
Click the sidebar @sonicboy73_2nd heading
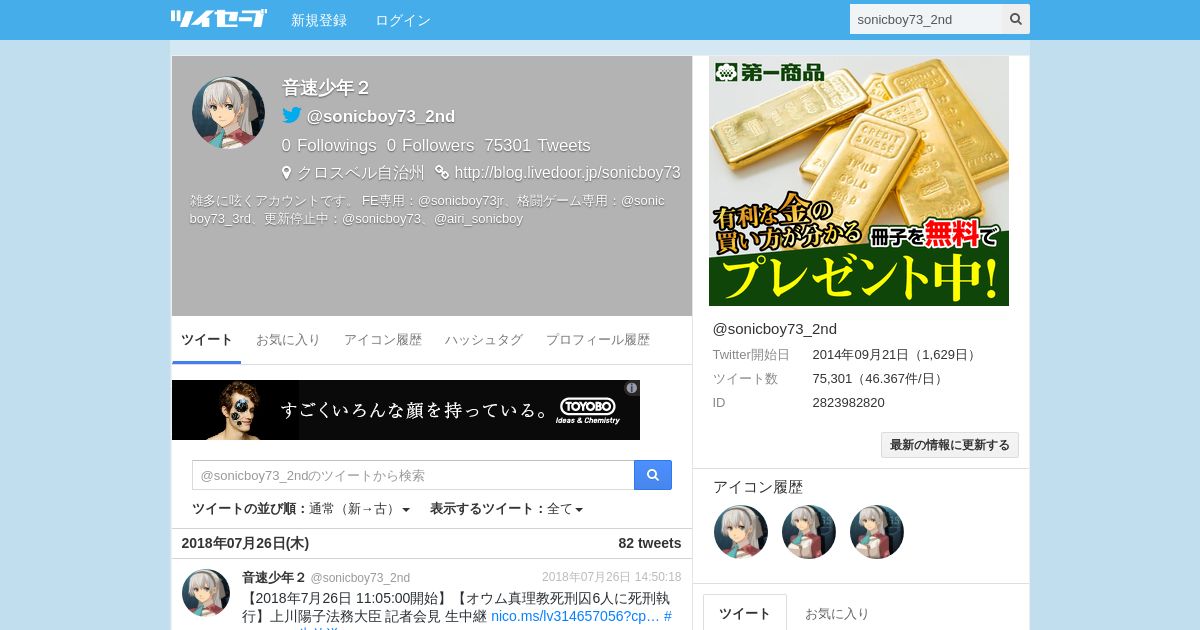click(x=775, y=329)
